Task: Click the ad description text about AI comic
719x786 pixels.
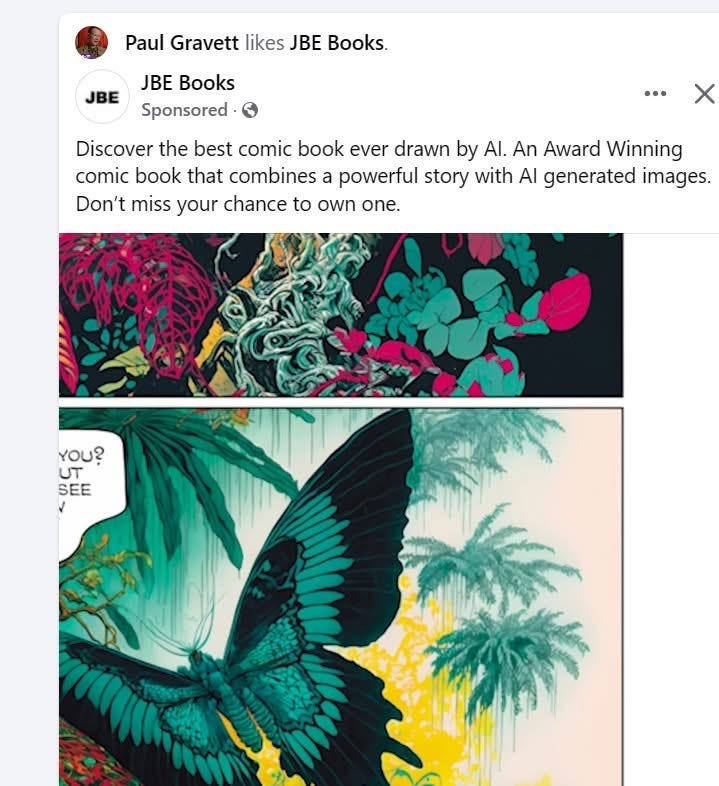Action: [394, 176]
